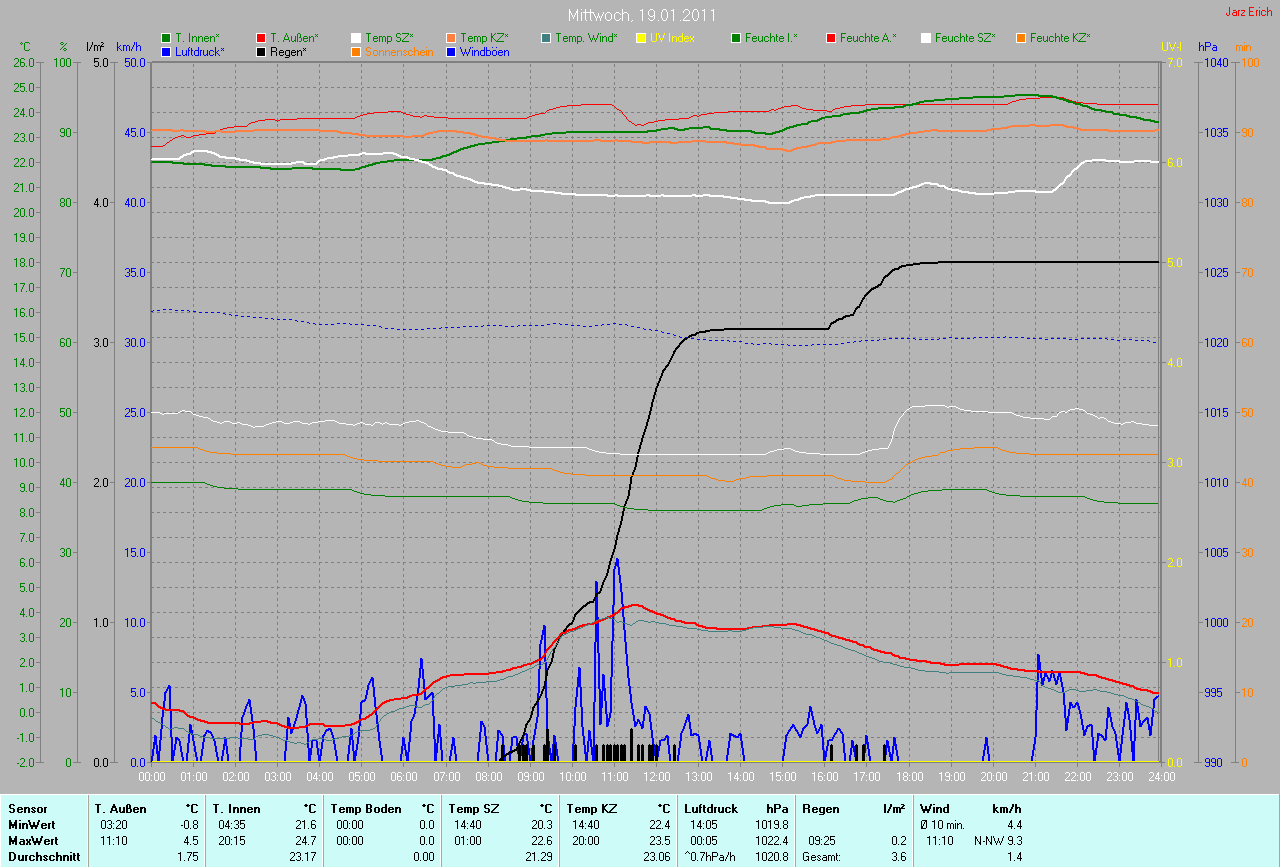The width and height of the screenshot is (1280, 867).
Task: Click the rain time 09:25
Action: 821,841
